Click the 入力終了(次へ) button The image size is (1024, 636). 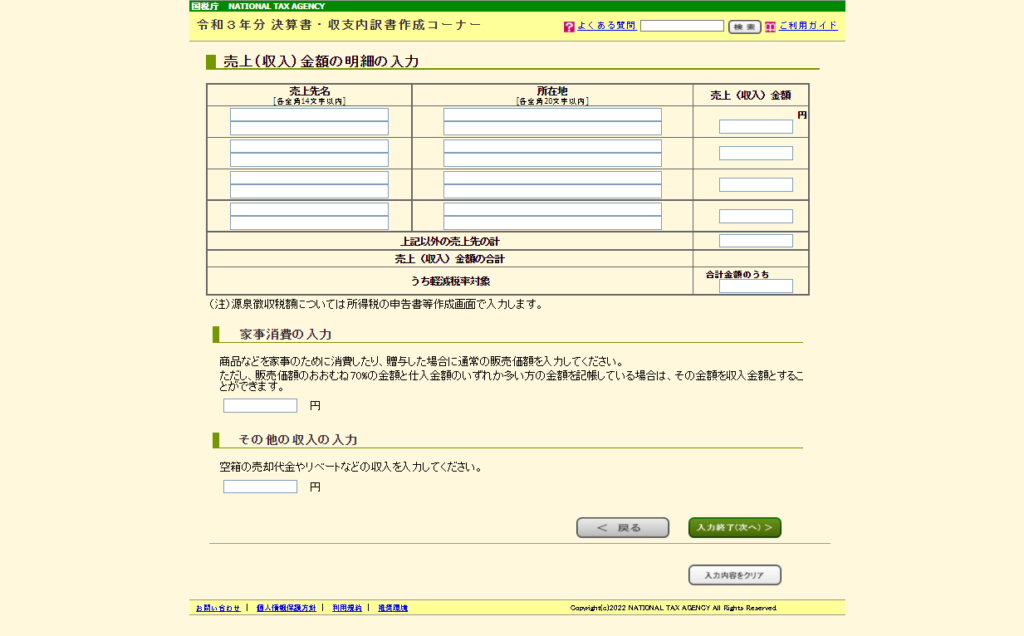(x=735, y=528)
